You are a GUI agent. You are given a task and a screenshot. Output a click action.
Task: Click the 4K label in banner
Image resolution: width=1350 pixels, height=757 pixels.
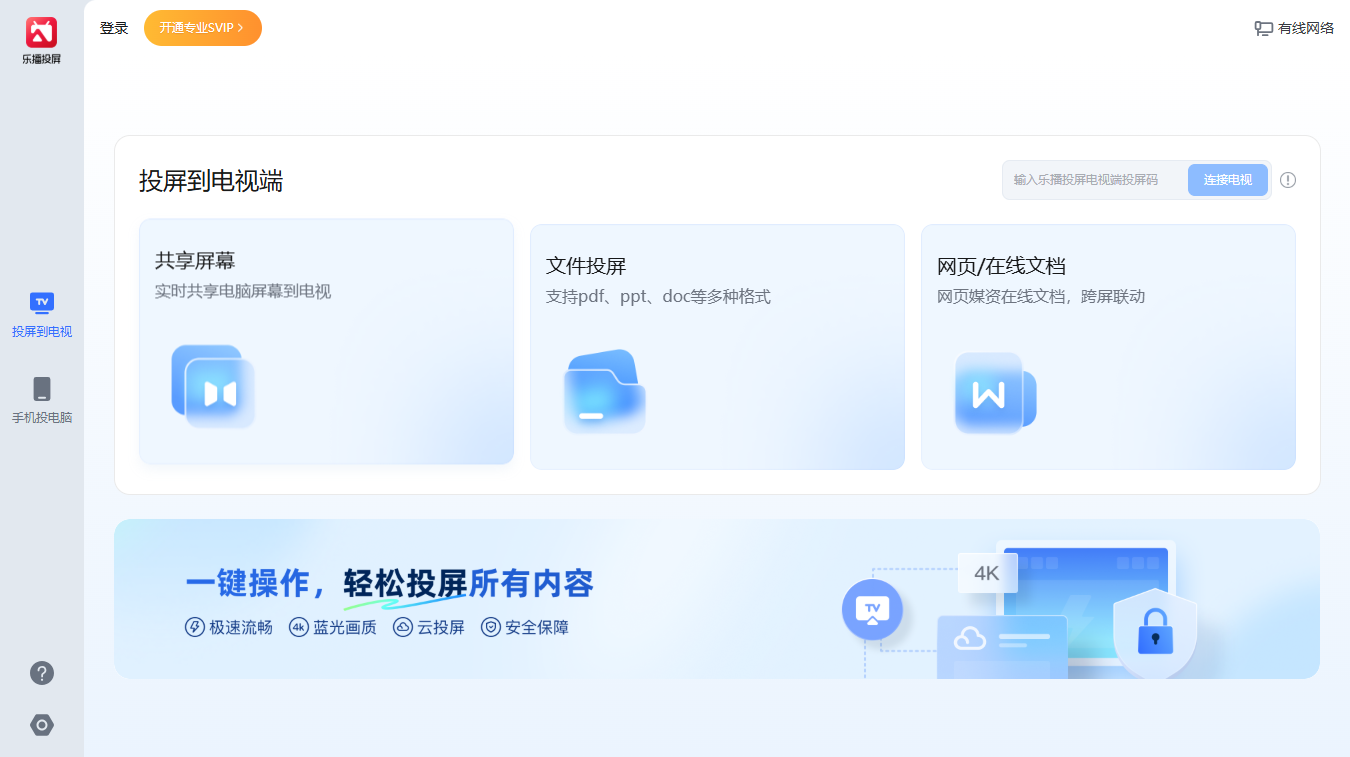[987, 573]
